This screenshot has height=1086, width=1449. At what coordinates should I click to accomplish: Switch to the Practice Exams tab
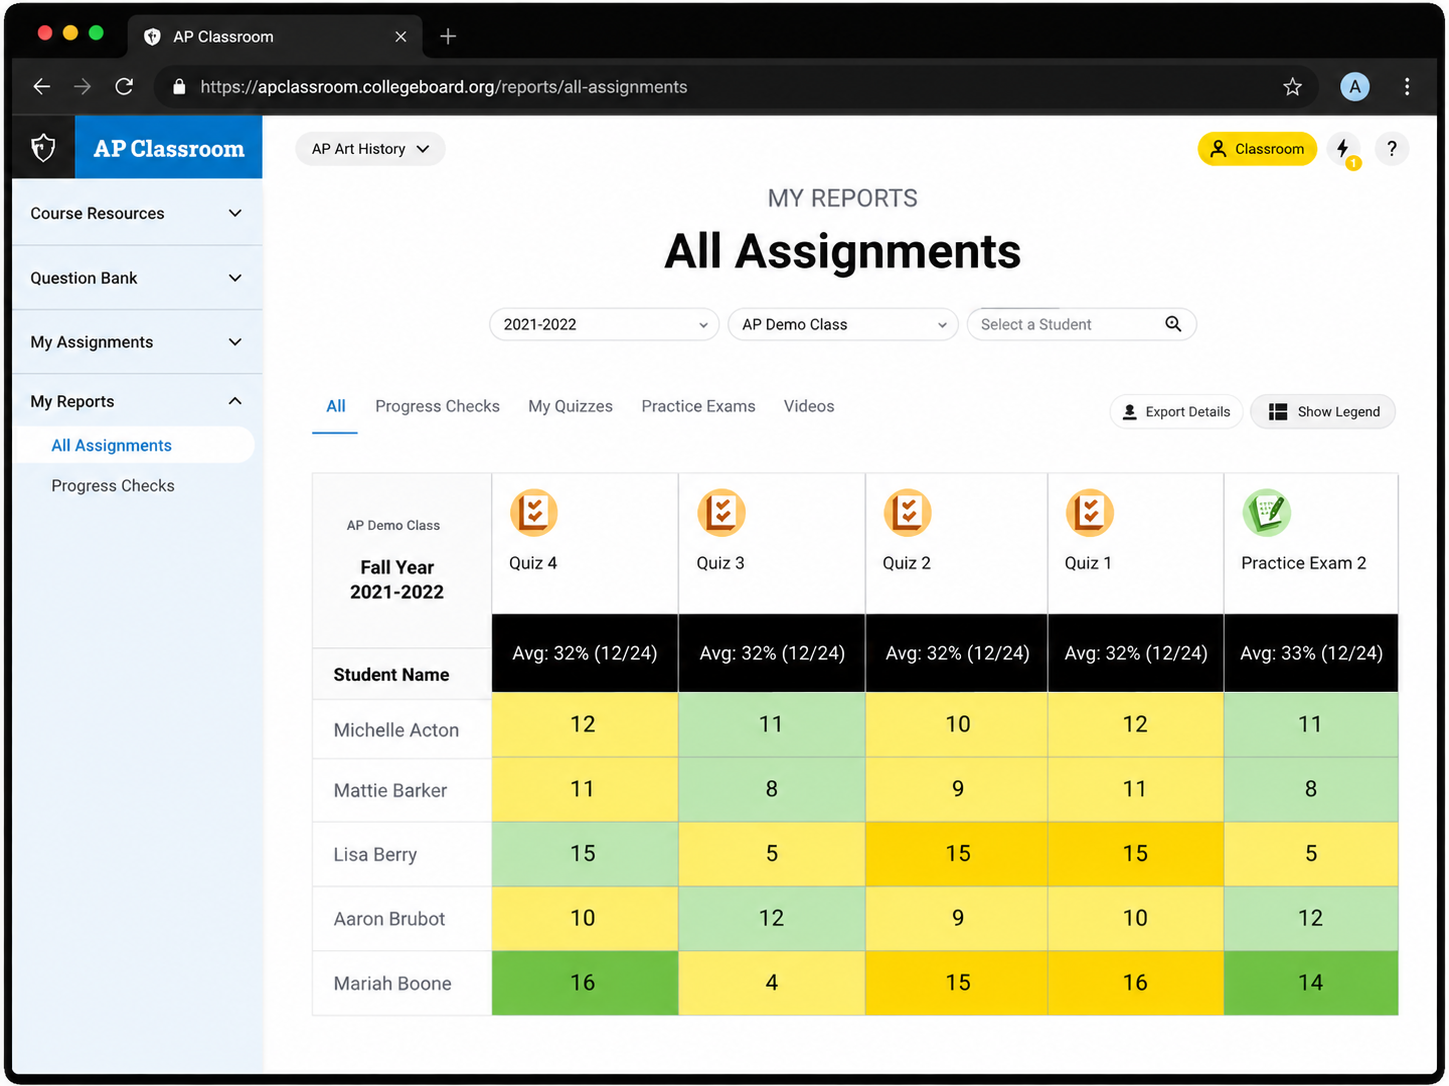coord(698,406)
